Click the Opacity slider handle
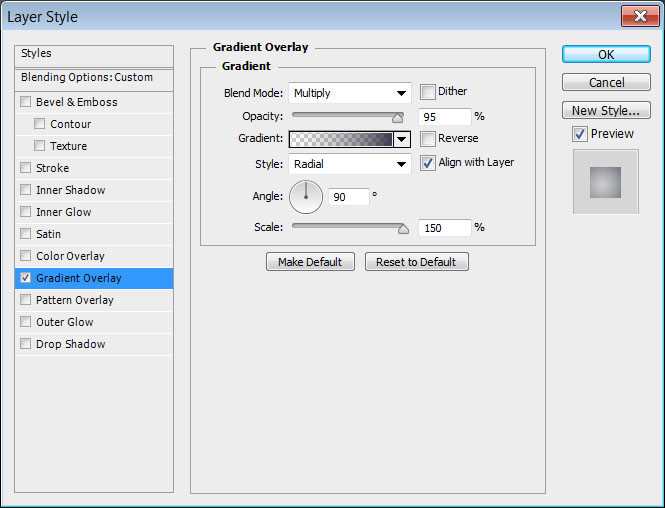This screenshot has width=665, height=508. [397, 118]
